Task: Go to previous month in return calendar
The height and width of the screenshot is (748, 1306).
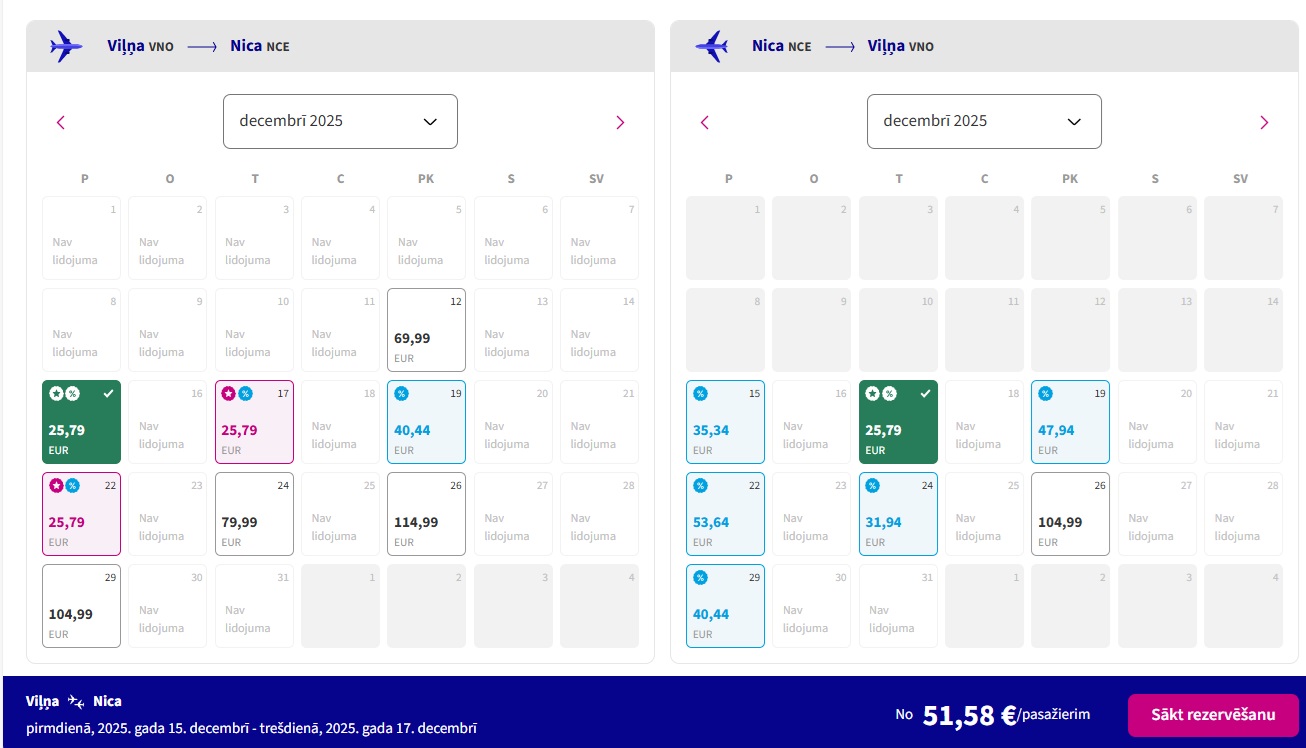Action: [705, 122]
